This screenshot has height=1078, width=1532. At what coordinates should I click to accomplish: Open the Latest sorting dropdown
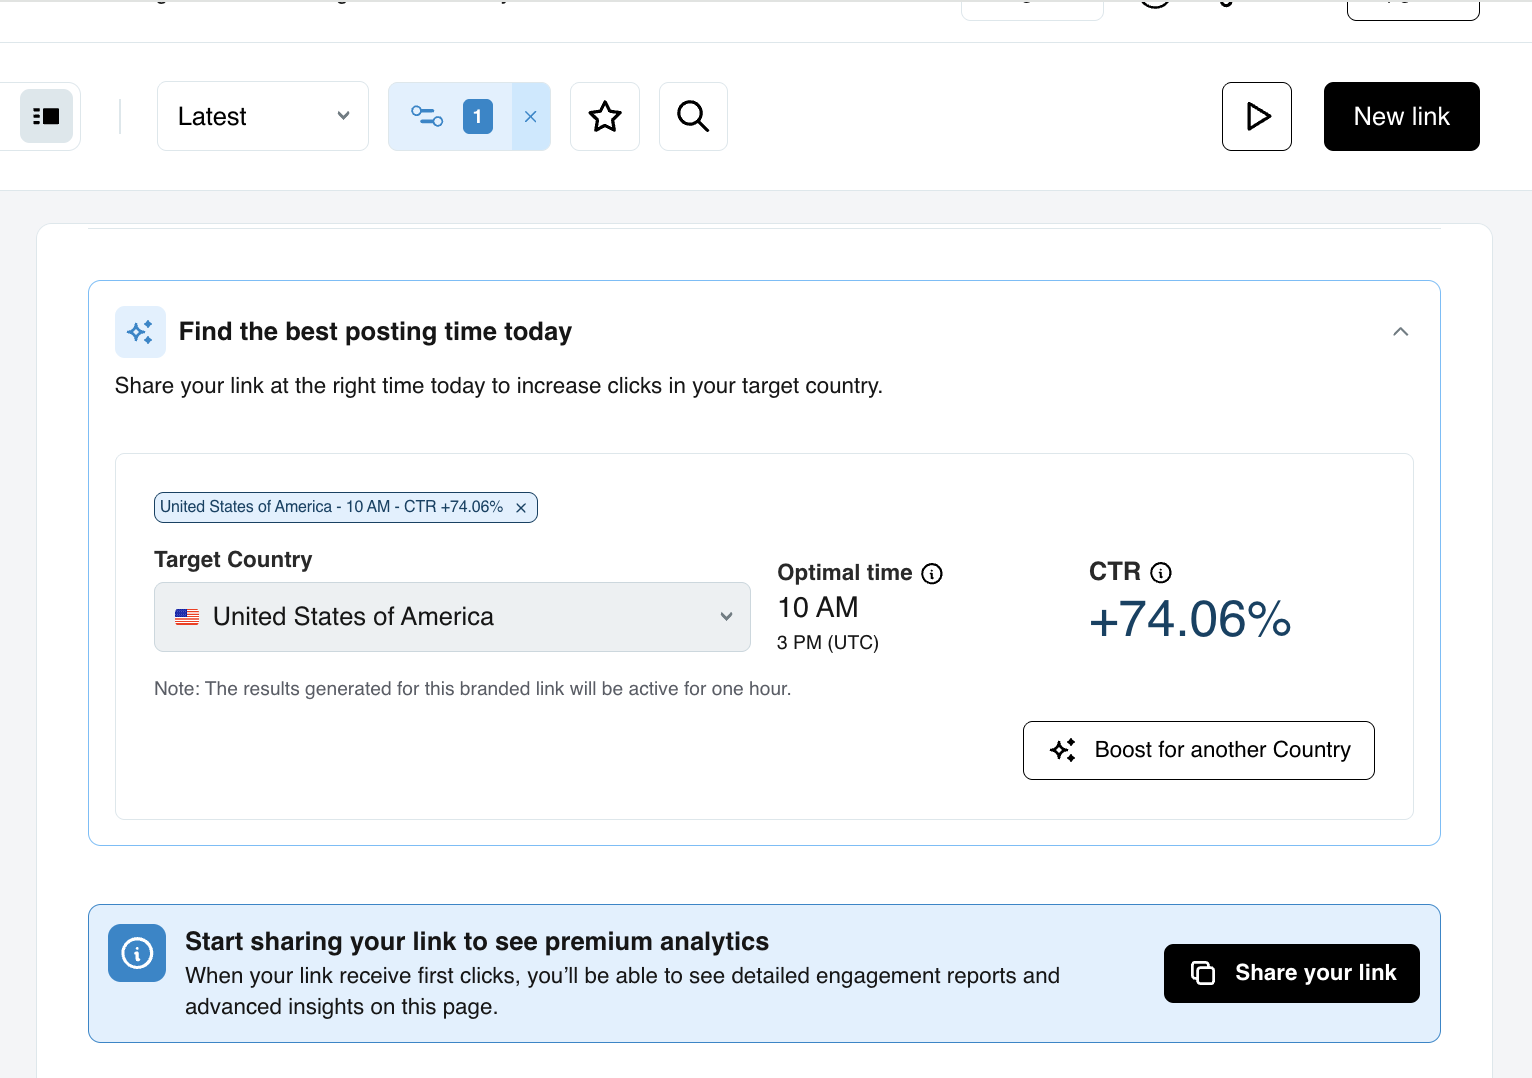[262, 116]
